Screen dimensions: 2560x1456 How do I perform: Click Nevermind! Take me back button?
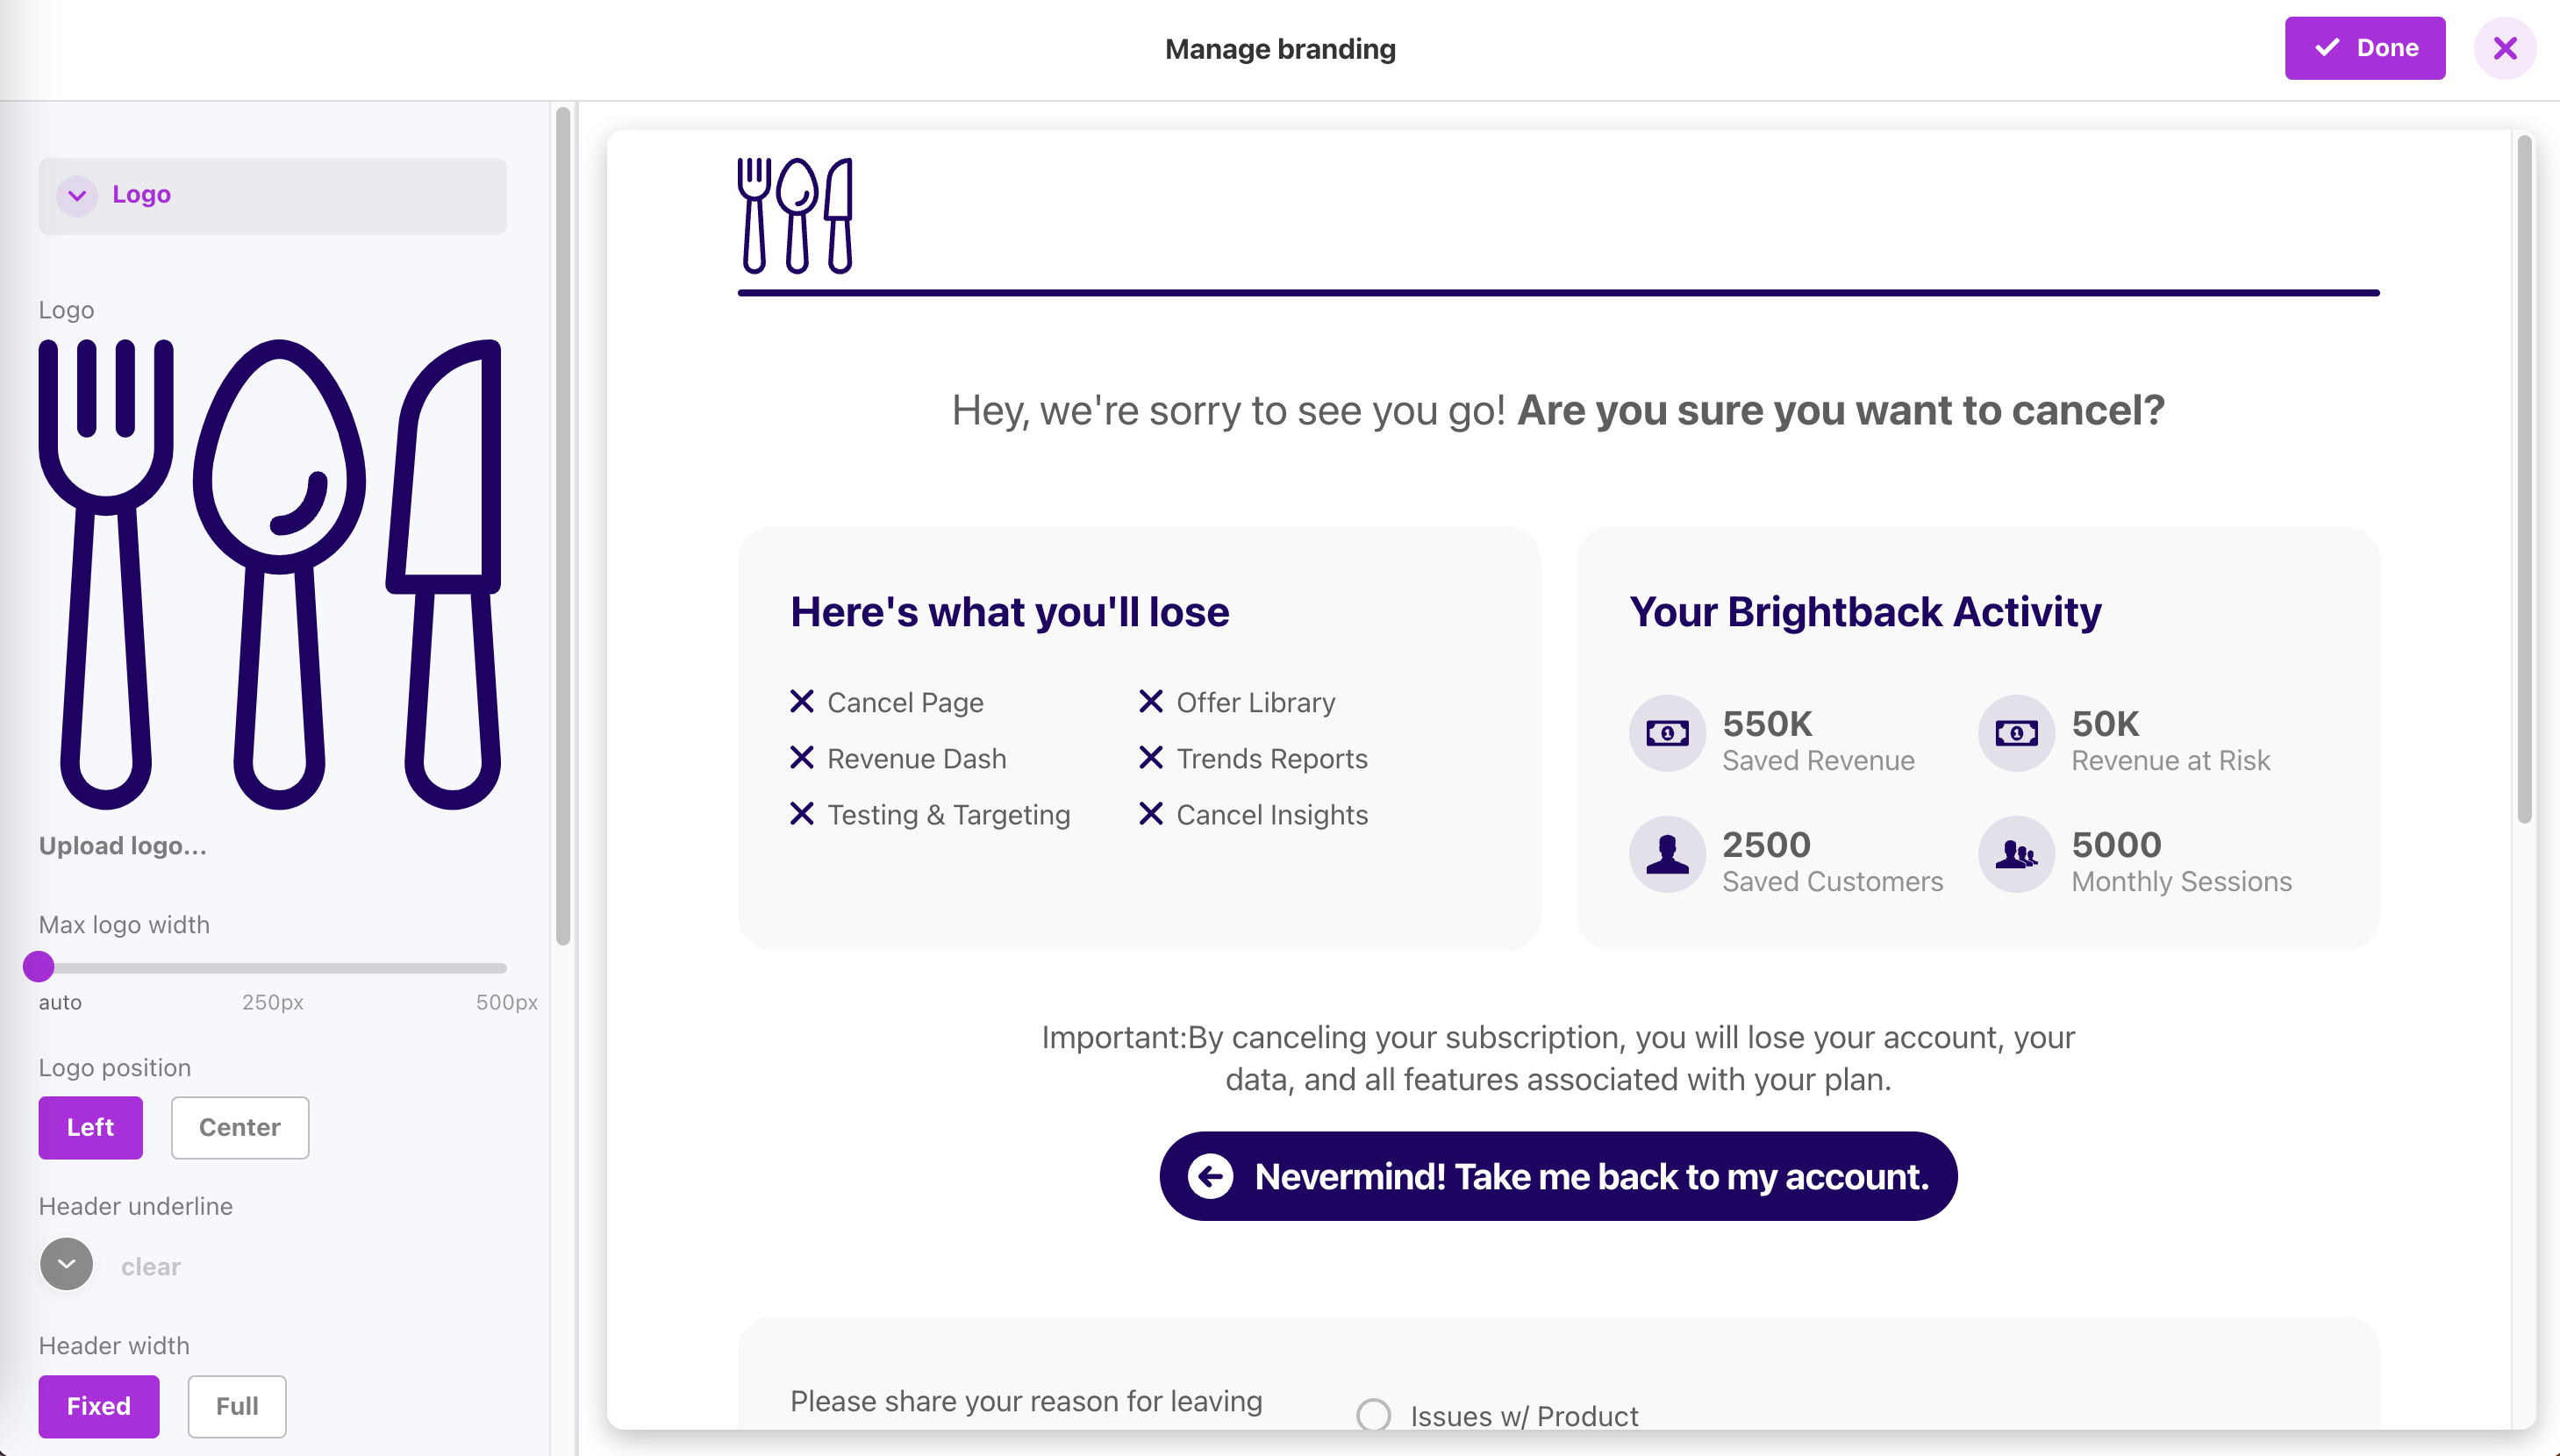(1558, 1176)
